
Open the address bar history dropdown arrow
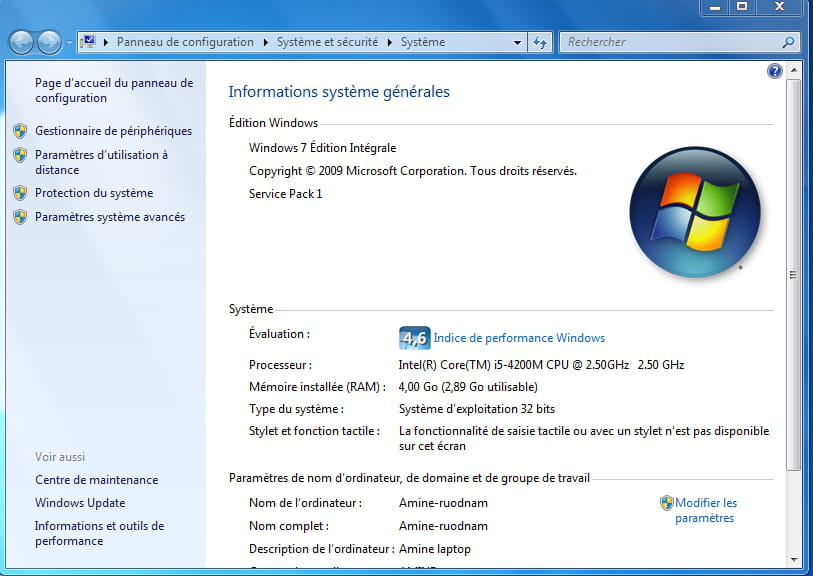pyautogui.click(x=517, y=43)
